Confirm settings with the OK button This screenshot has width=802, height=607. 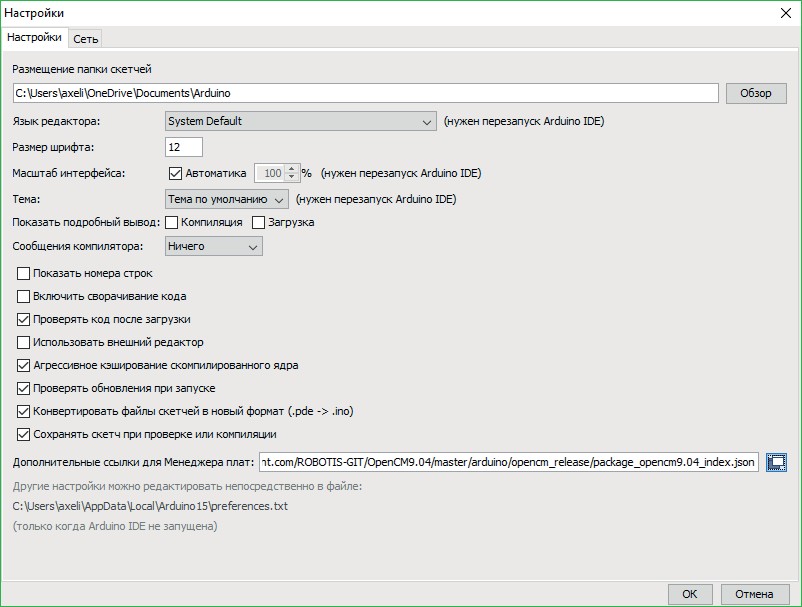click(x=690, y=593)
